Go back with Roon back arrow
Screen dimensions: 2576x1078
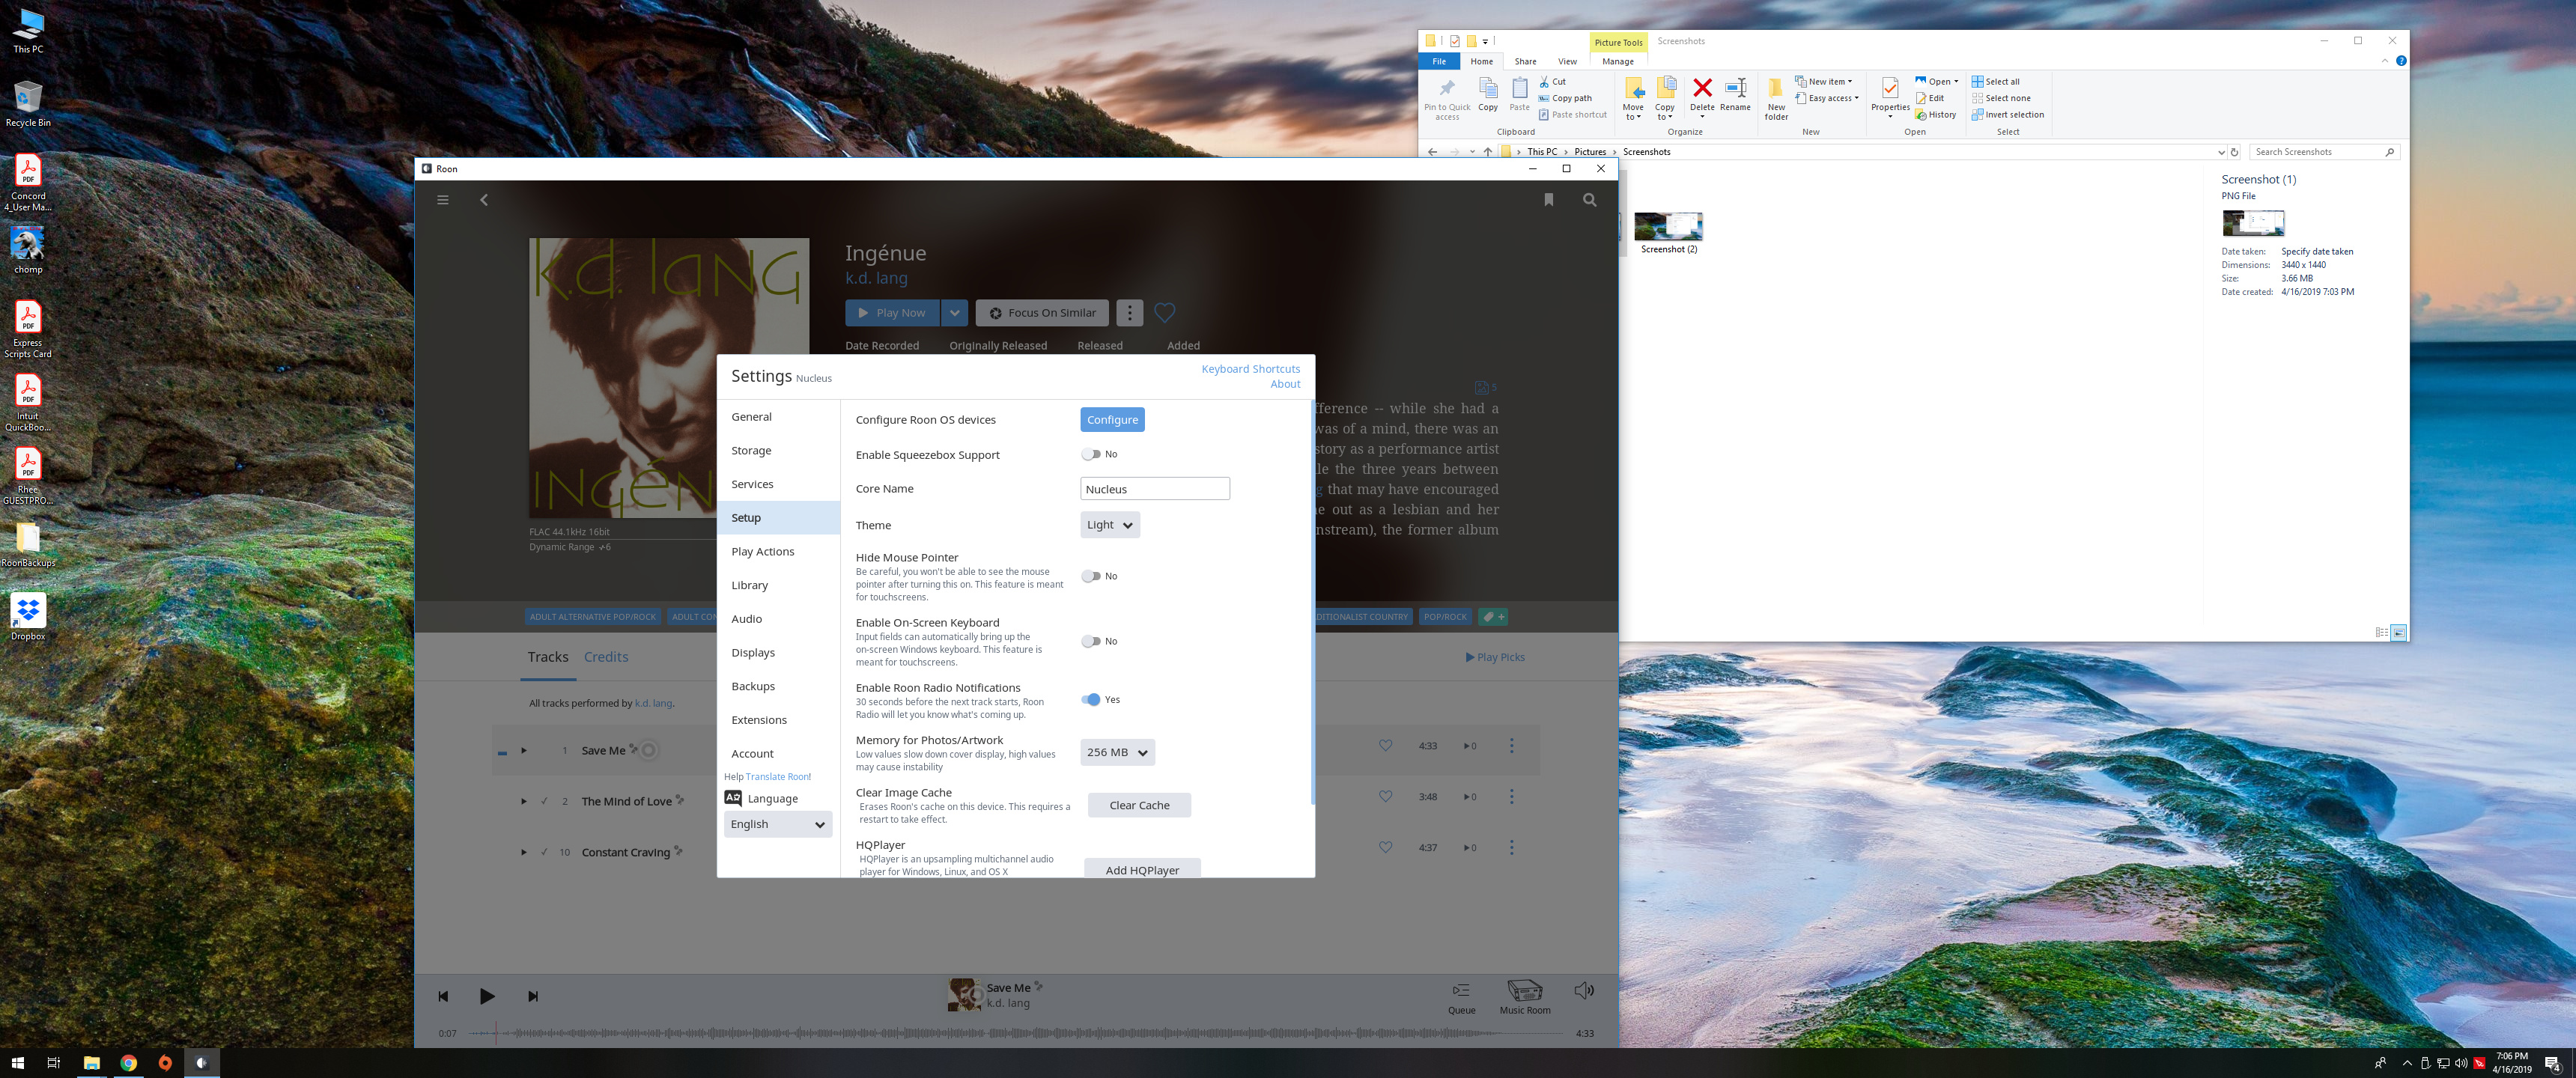(484, 200)
